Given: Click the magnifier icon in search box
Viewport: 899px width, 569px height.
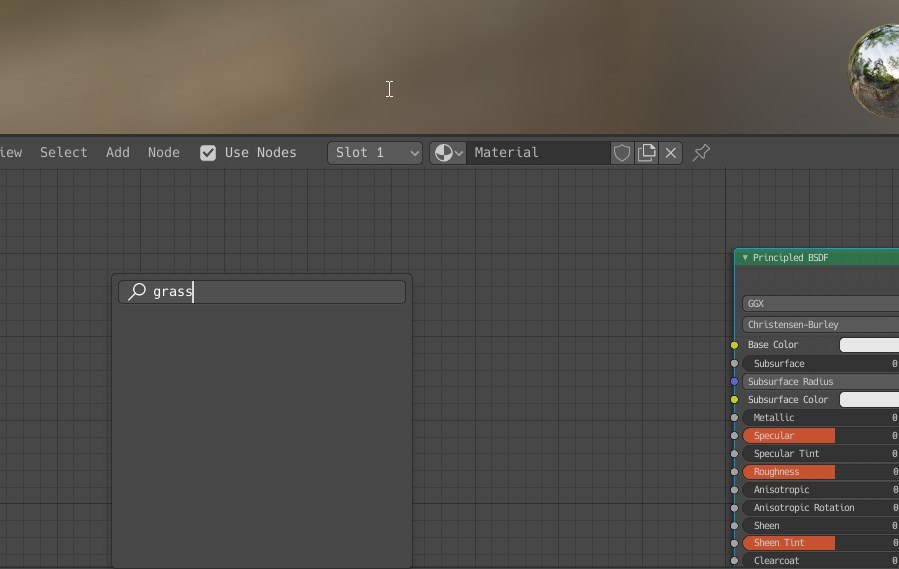Looking at the screenshot, I should 137,291.
